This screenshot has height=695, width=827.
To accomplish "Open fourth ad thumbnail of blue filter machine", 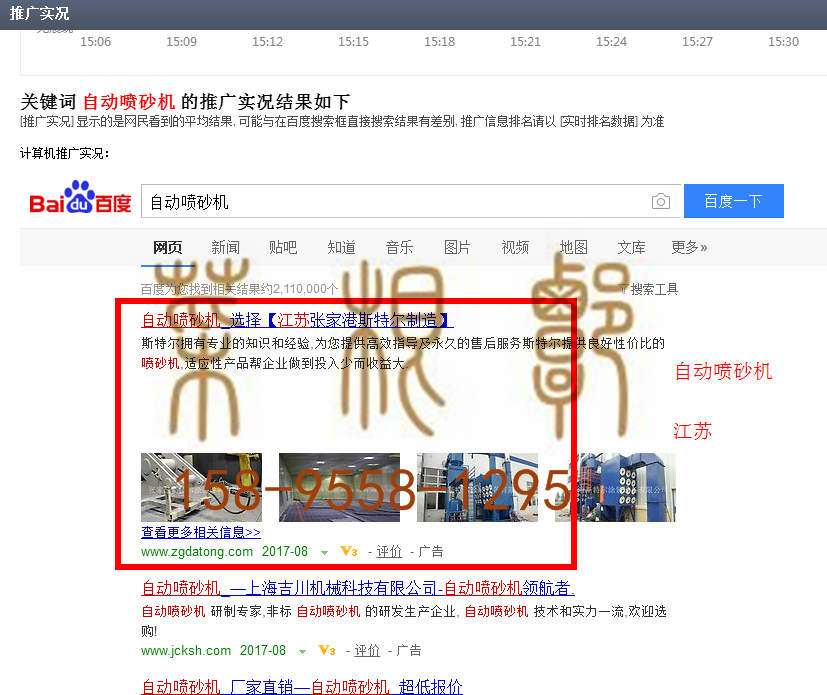I will pyautogui.click(x=616, y=487).
